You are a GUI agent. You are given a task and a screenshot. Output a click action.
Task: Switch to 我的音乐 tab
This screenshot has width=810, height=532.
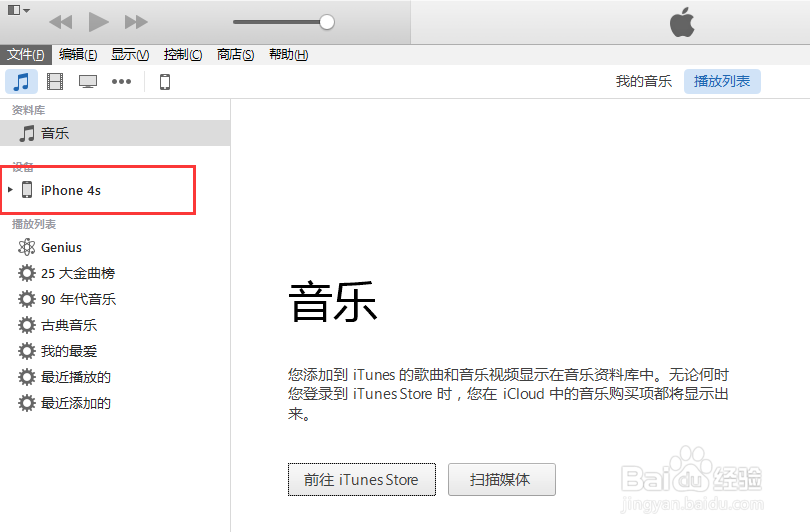[644, 82]
